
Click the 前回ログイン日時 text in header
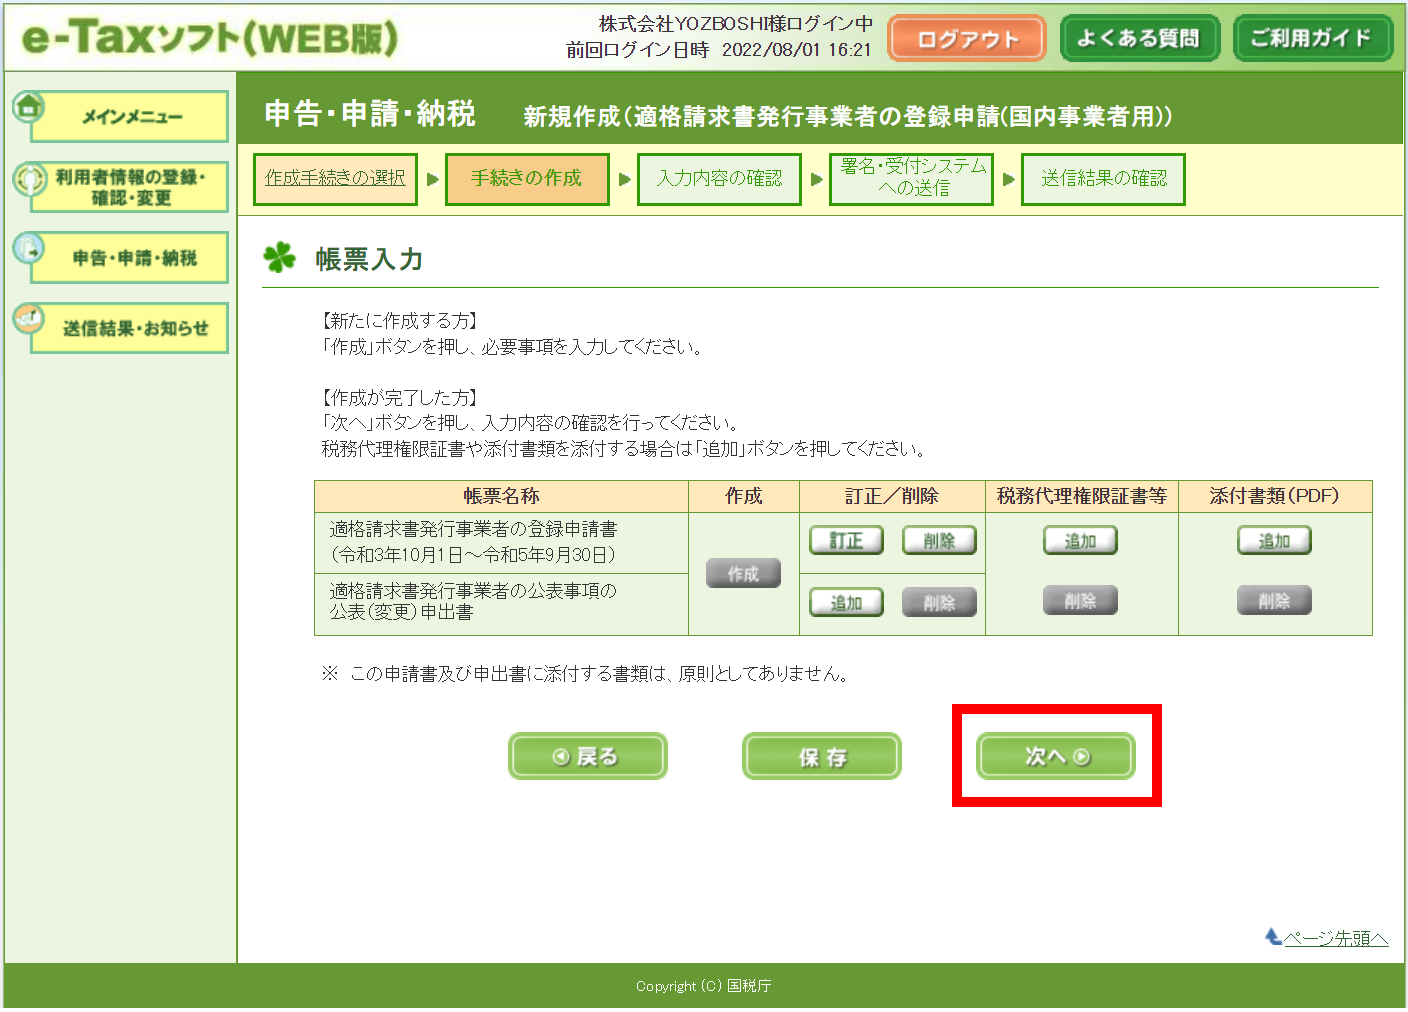tap(719, 50)
